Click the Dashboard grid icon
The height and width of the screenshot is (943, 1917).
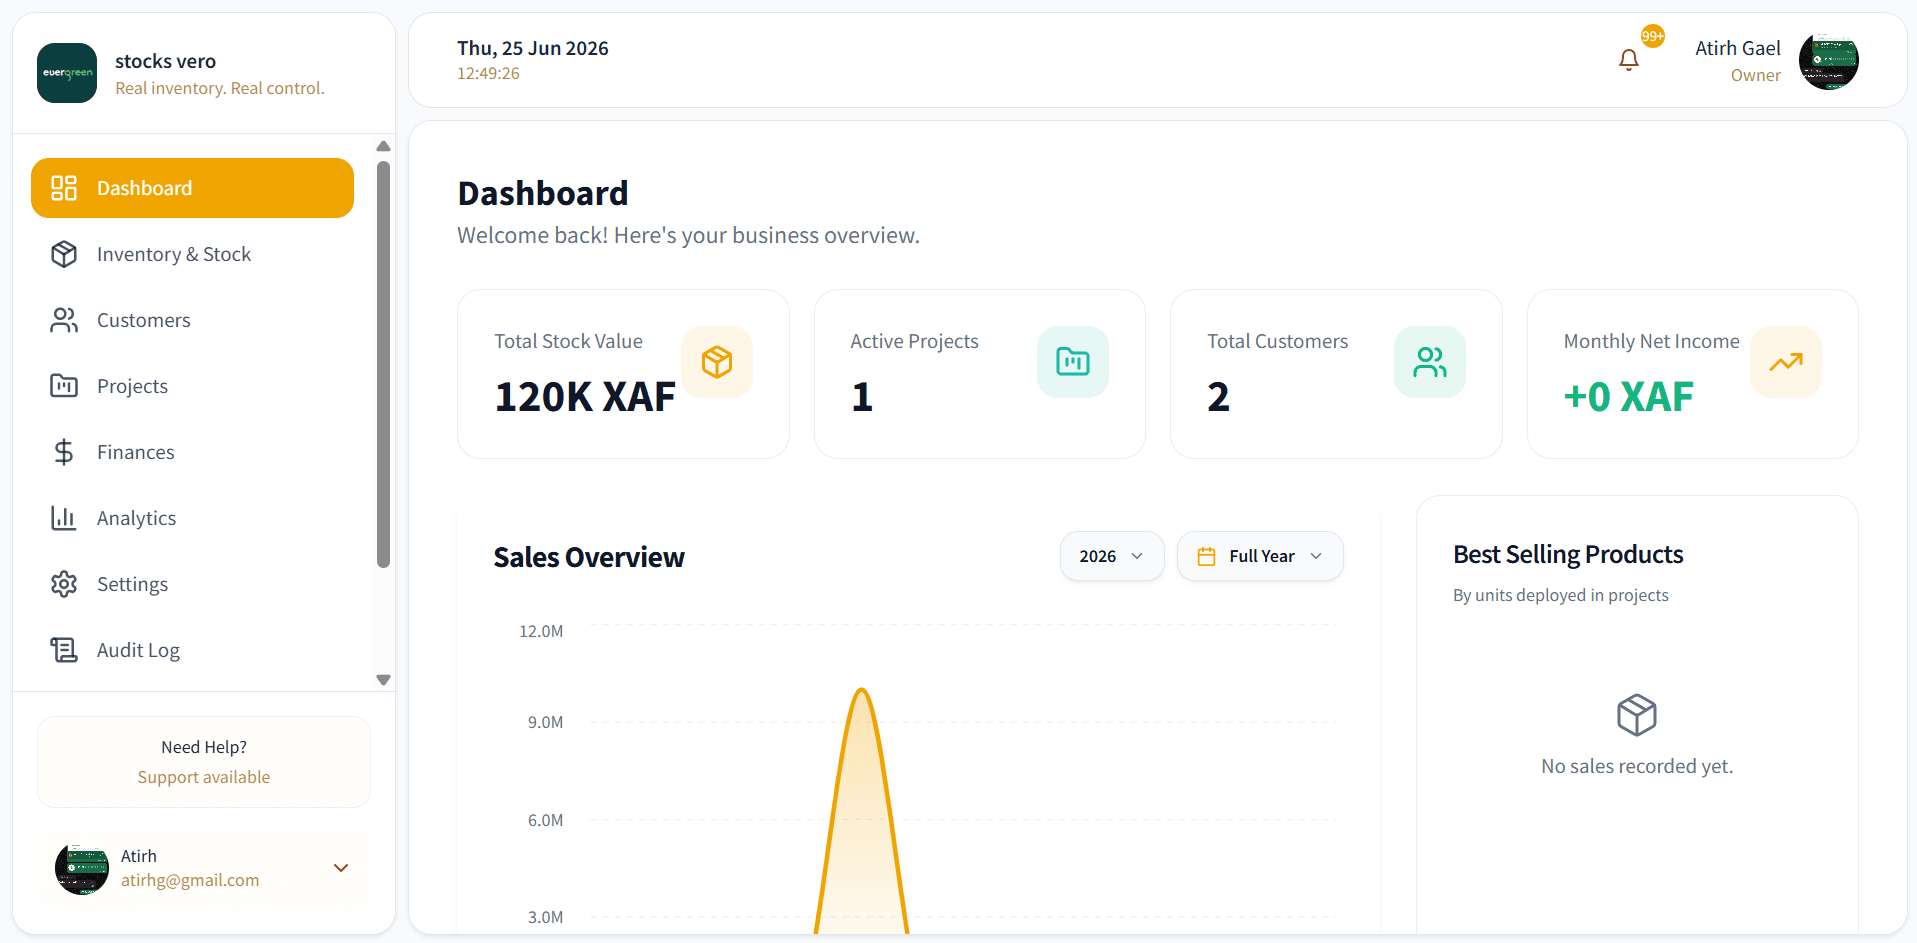[x=64, y=188]
